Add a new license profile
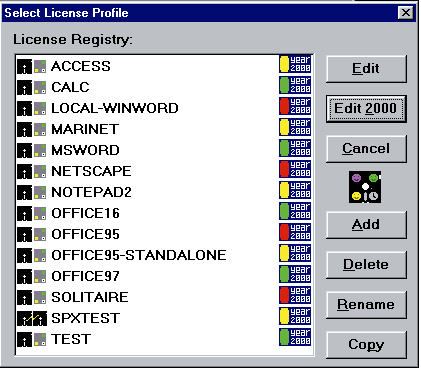 [366, 225]
